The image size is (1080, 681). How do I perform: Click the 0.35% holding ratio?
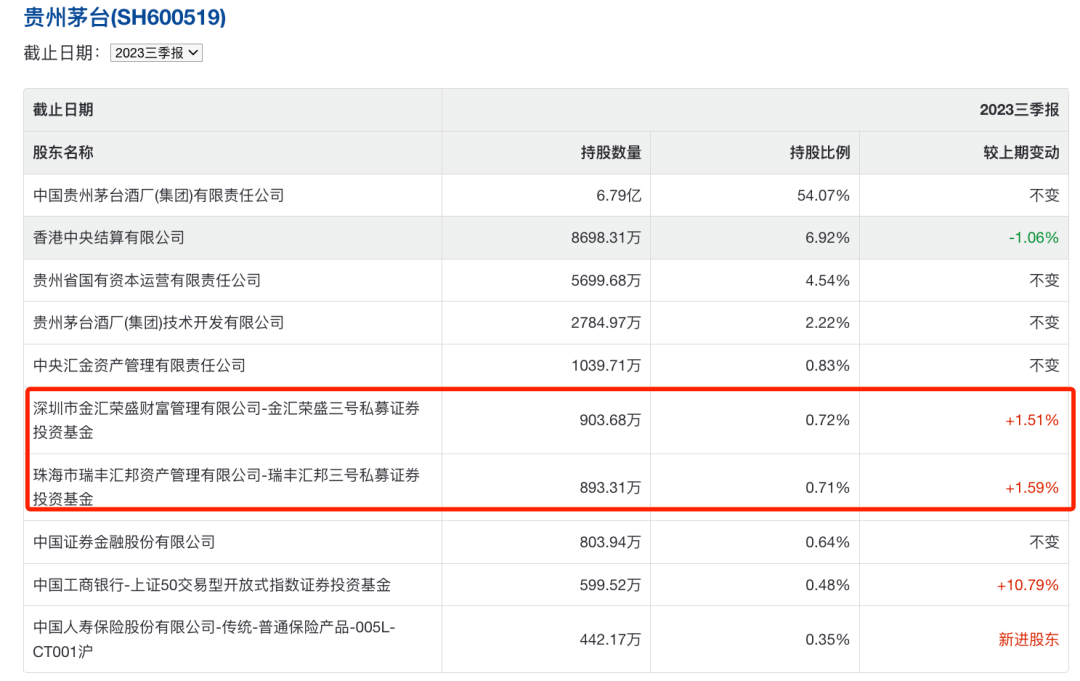click(827, 640)
